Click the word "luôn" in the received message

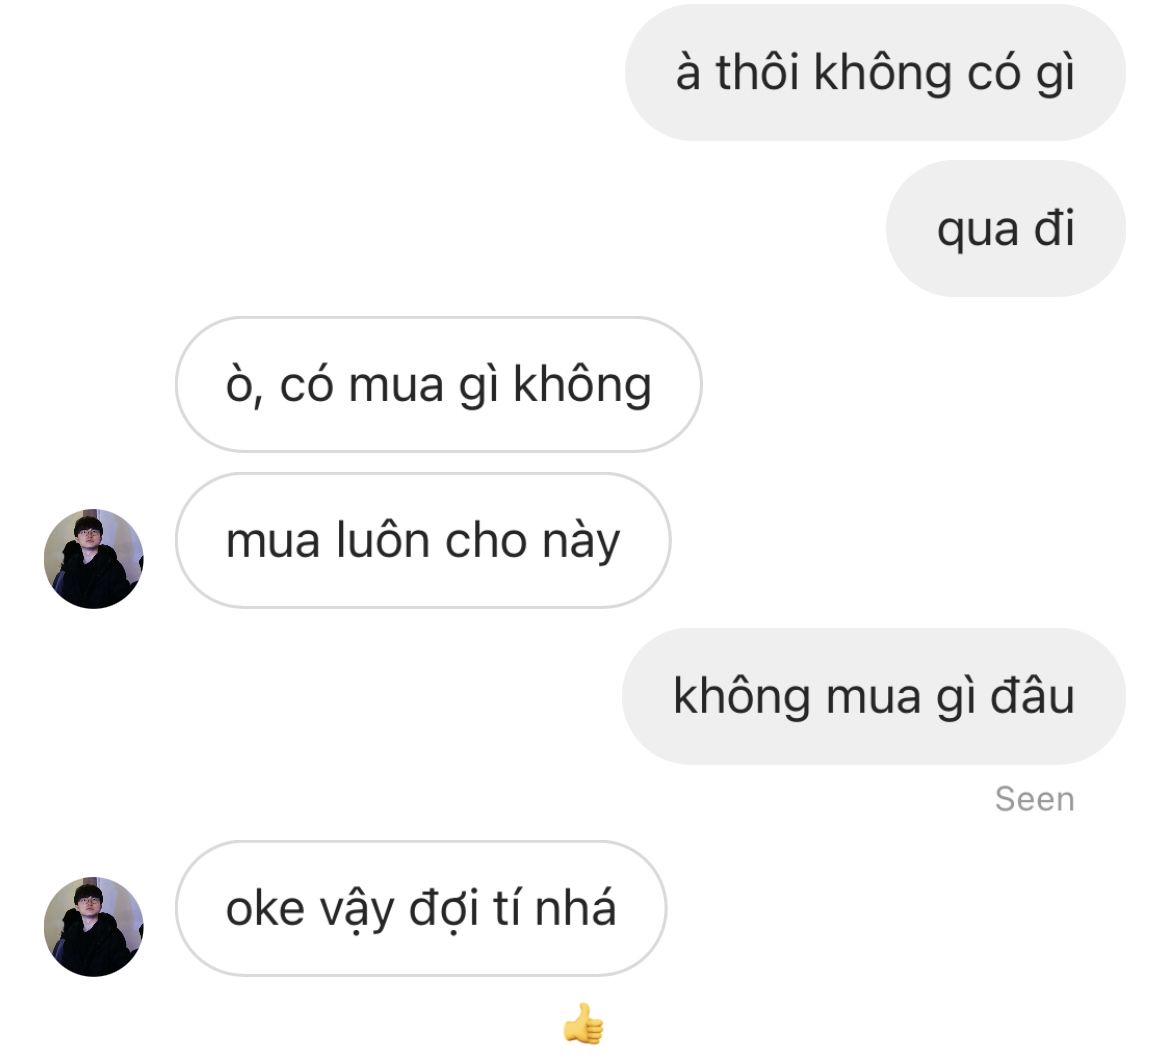(382, 539)
